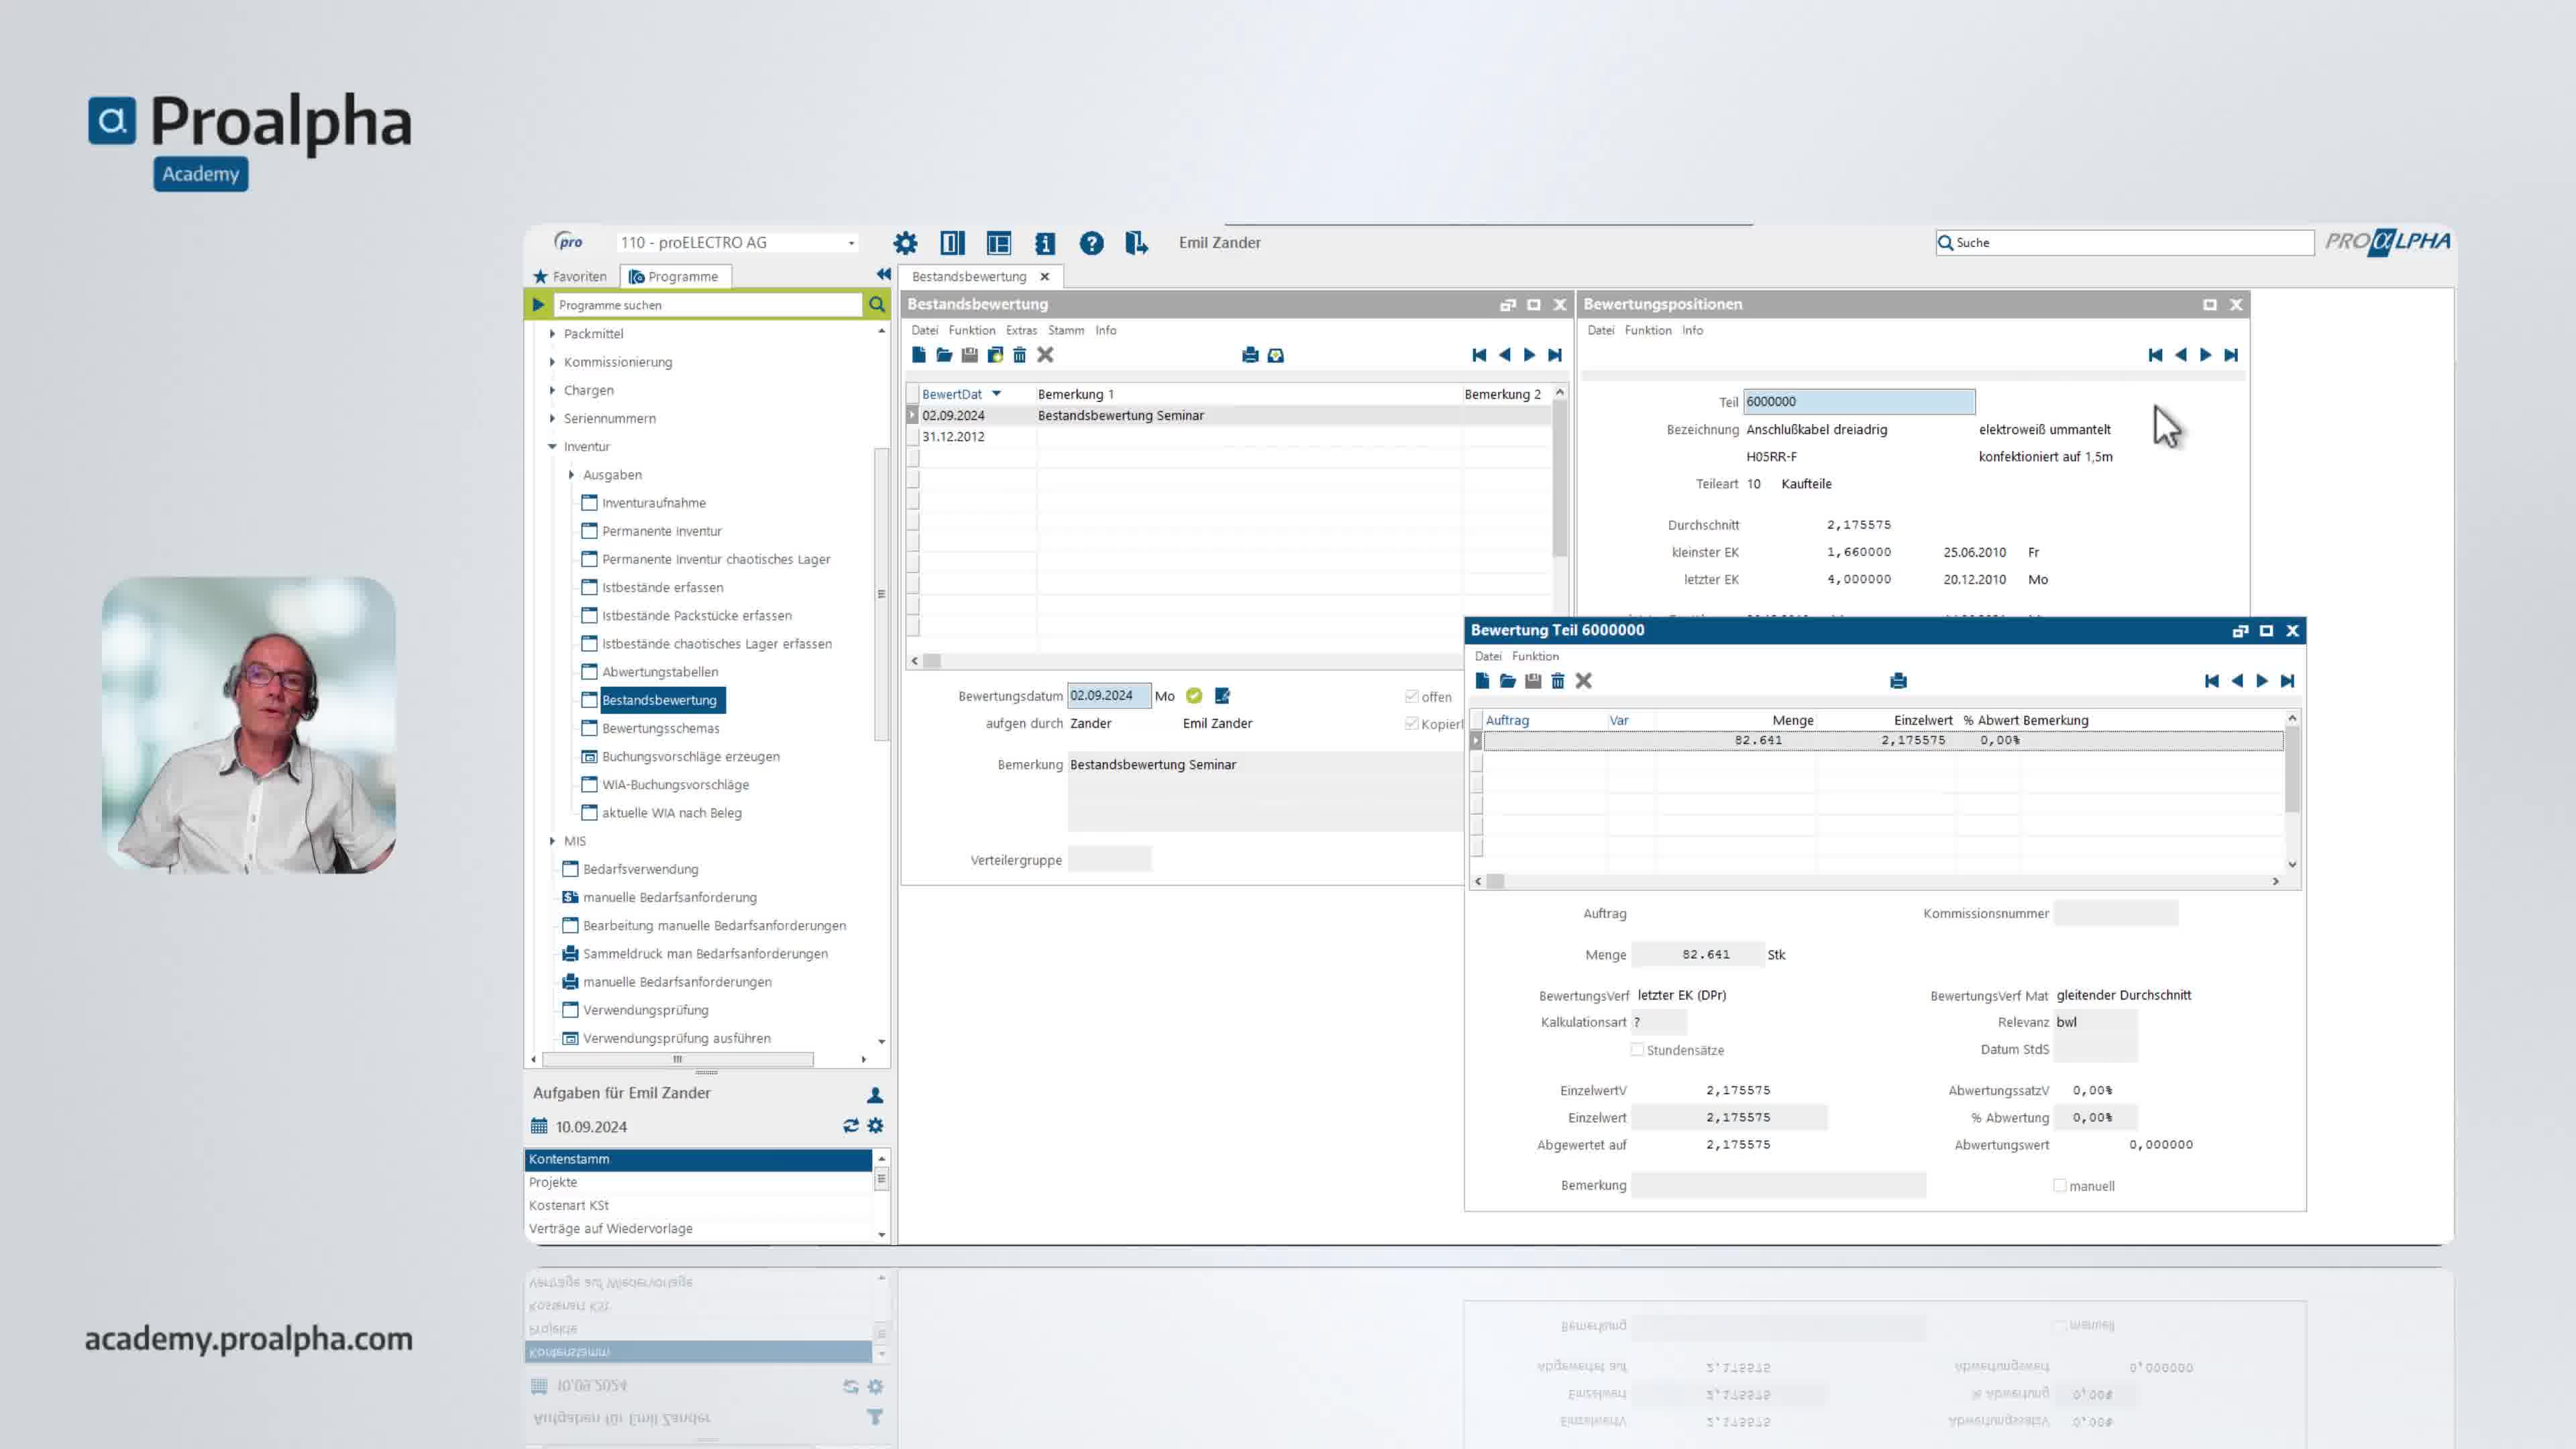2576x1449 pixels.
Task: Go to last record in Bewertungspositionen
Action: pos(2231,355)
